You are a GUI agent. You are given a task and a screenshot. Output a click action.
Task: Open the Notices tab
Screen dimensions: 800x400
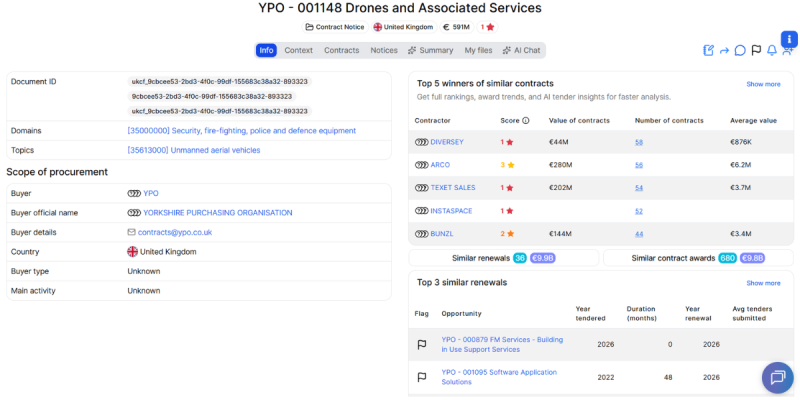384,50
